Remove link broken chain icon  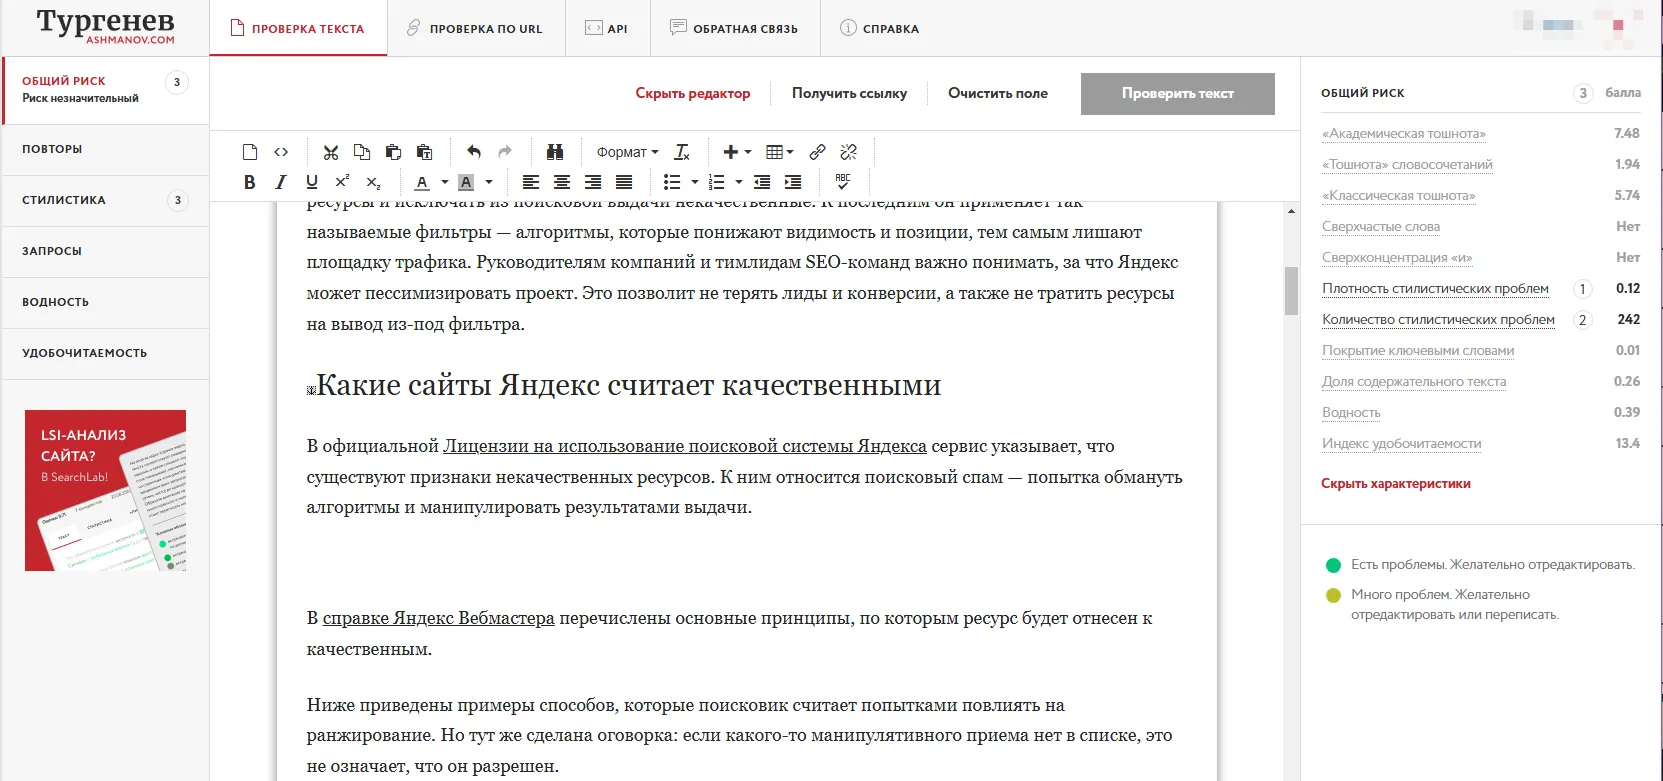tap(848, 152)
